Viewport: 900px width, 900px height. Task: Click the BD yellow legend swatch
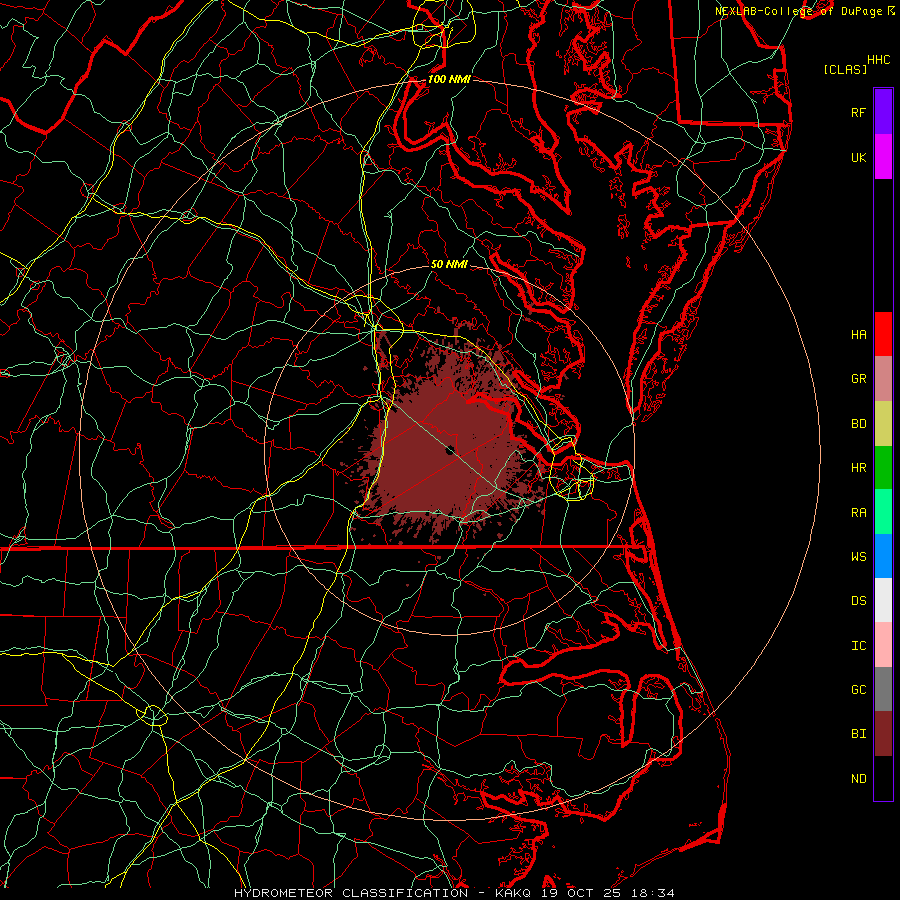(x=883, y=424)
